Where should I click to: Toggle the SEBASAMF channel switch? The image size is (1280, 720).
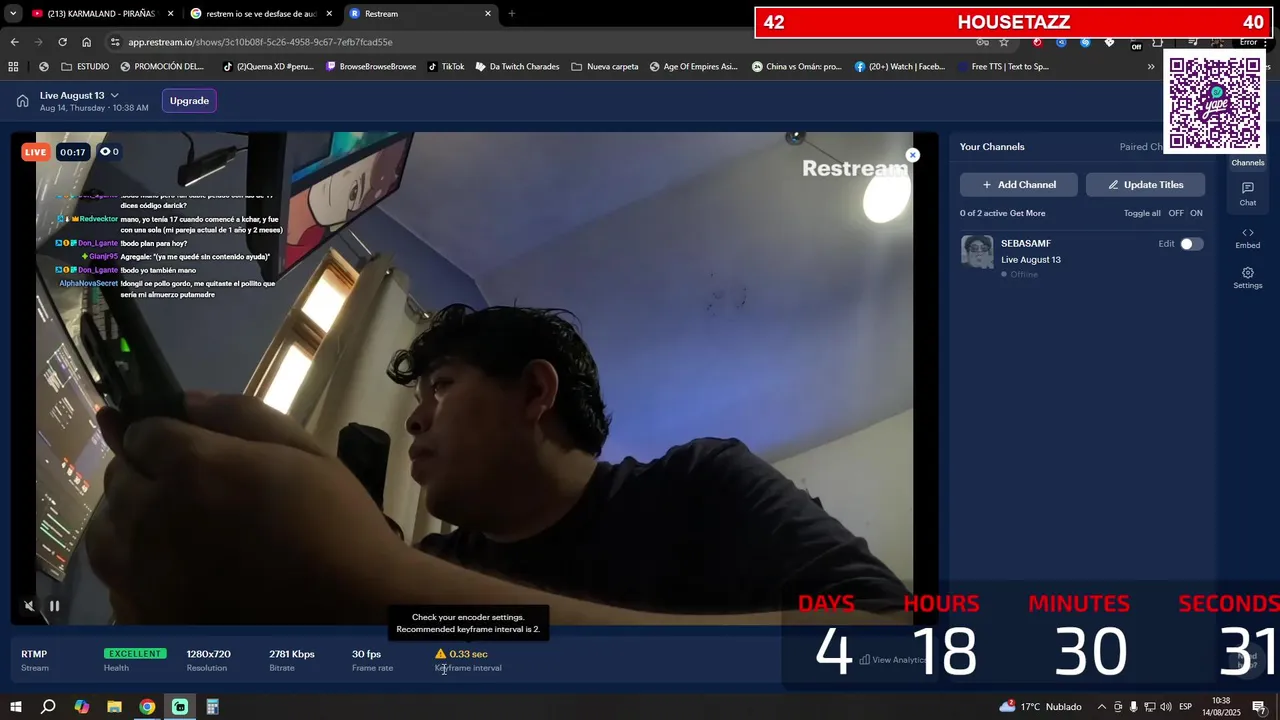[x=1191, y=244]
